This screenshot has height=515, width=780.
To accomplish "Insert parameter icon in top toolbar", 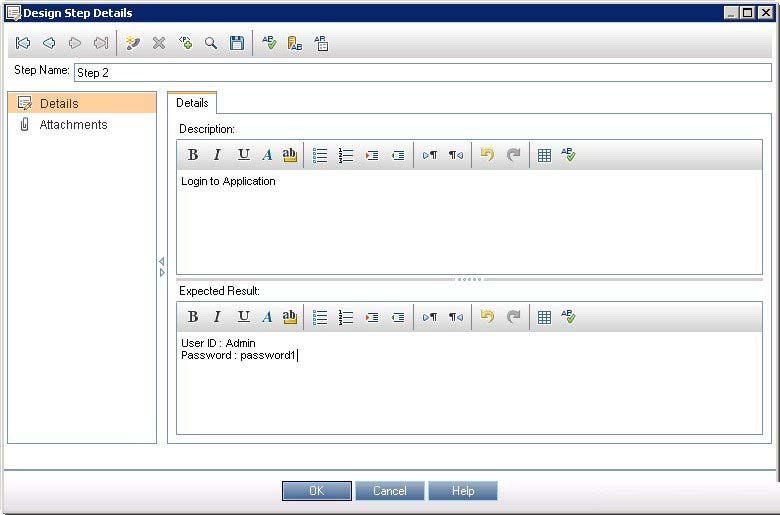I will [185, 43].
